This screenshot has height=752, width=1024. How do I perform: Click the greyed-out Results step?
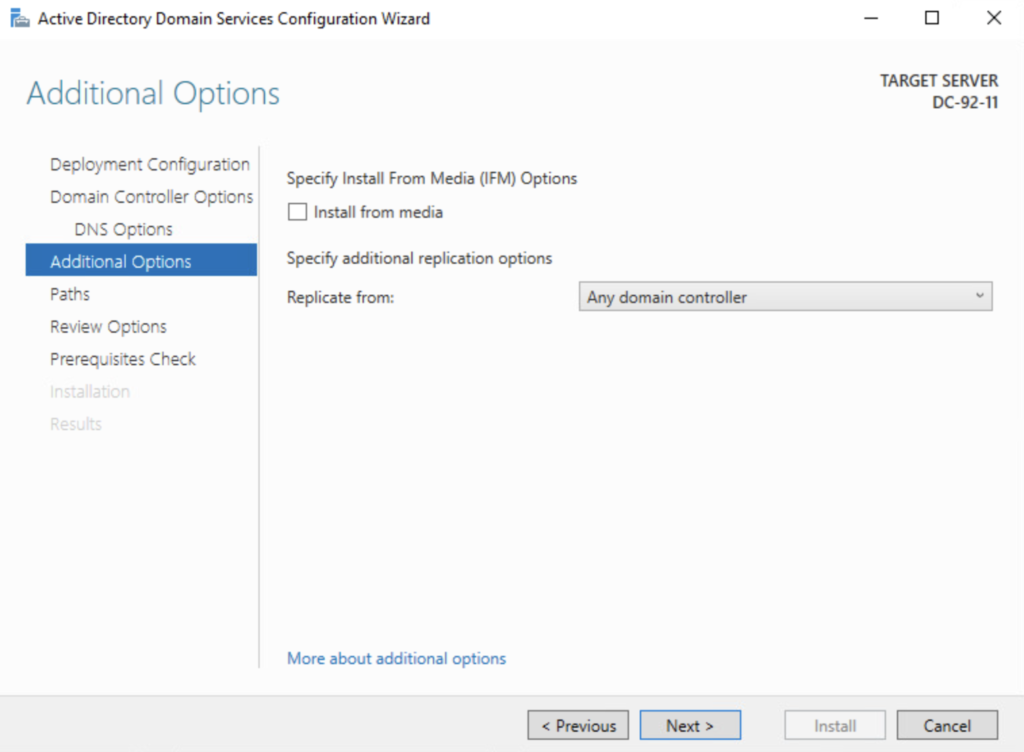pyautogui.click(x=76, y=424)
